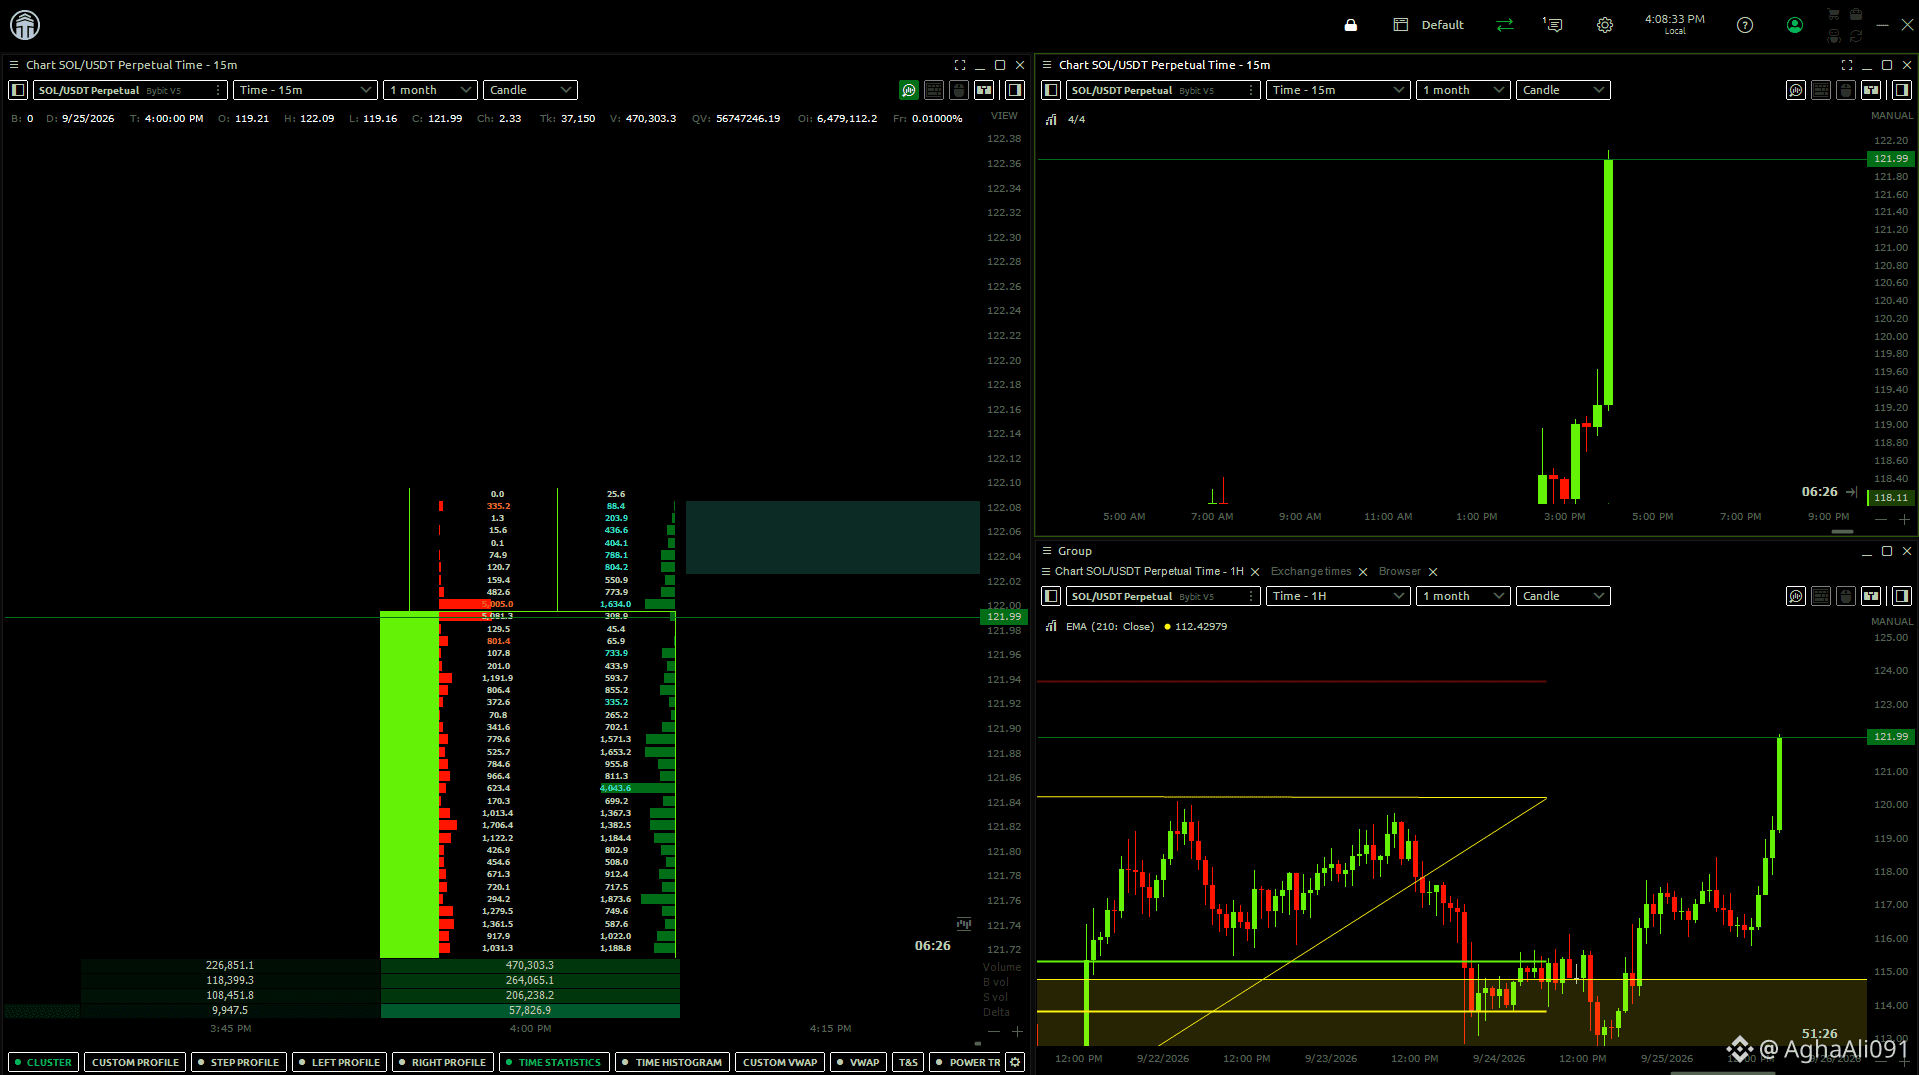Click the SOL/USDT Perpetual symbol field in left chart
The image size is (1919, 1075).
click(130, 90)
